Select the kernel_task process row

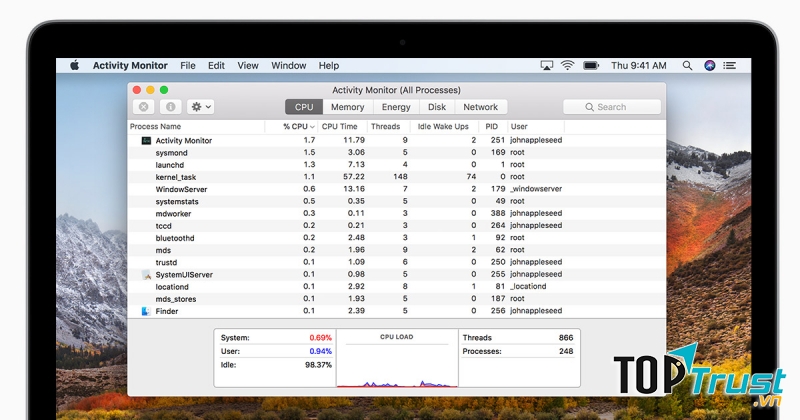(x=396, y=177)
